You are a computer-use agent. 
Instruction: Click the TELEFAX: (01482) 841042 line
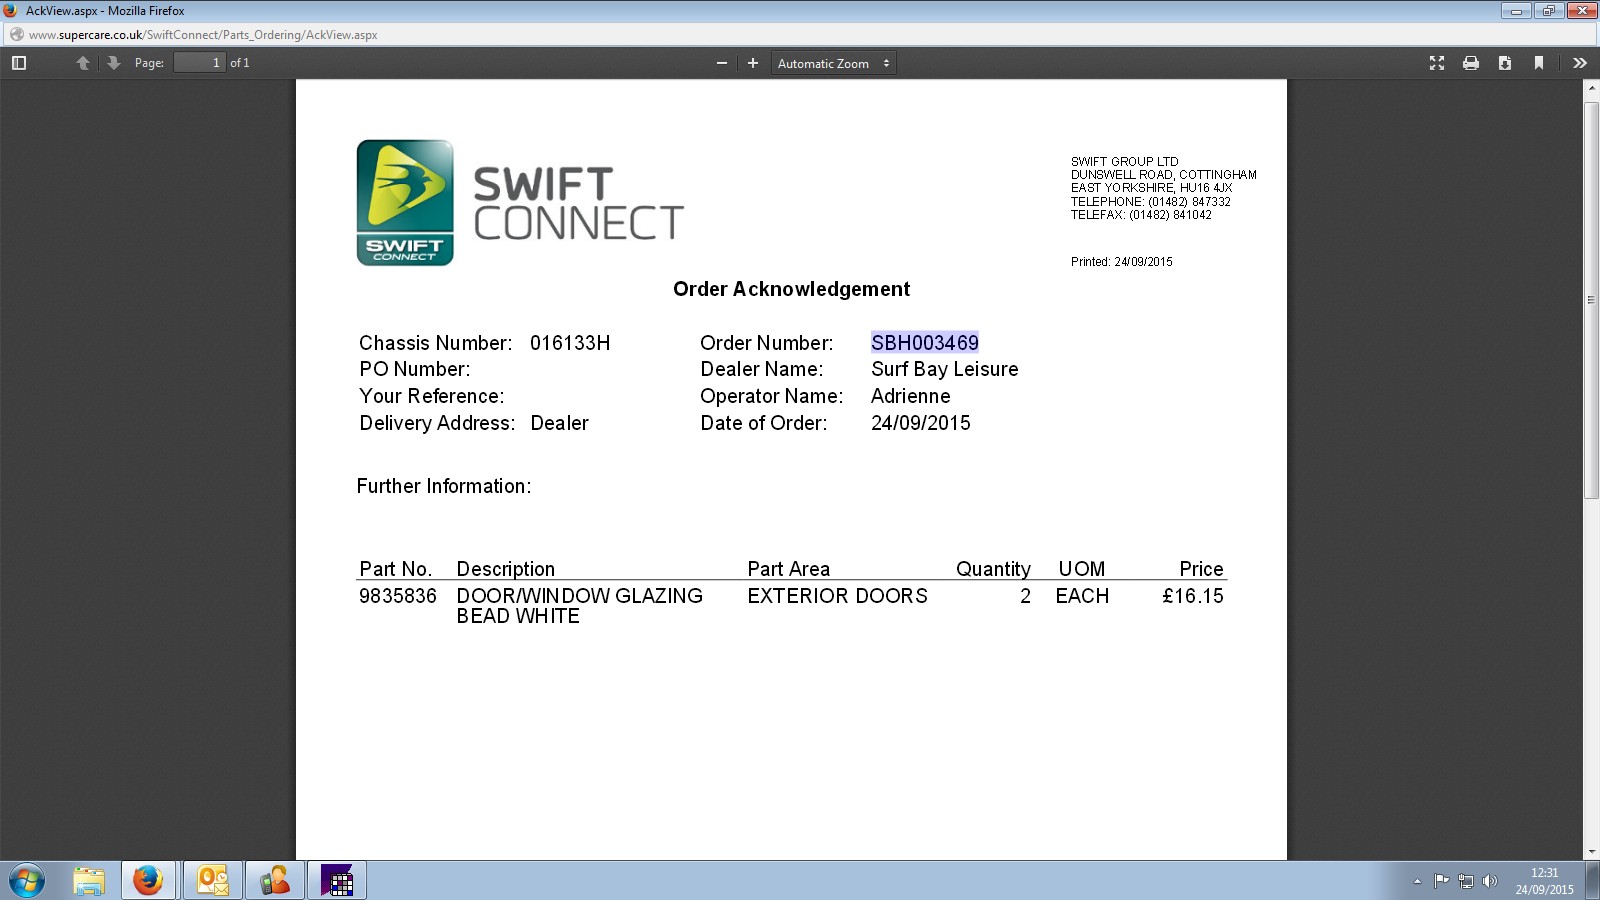[x=1141, y=215]
